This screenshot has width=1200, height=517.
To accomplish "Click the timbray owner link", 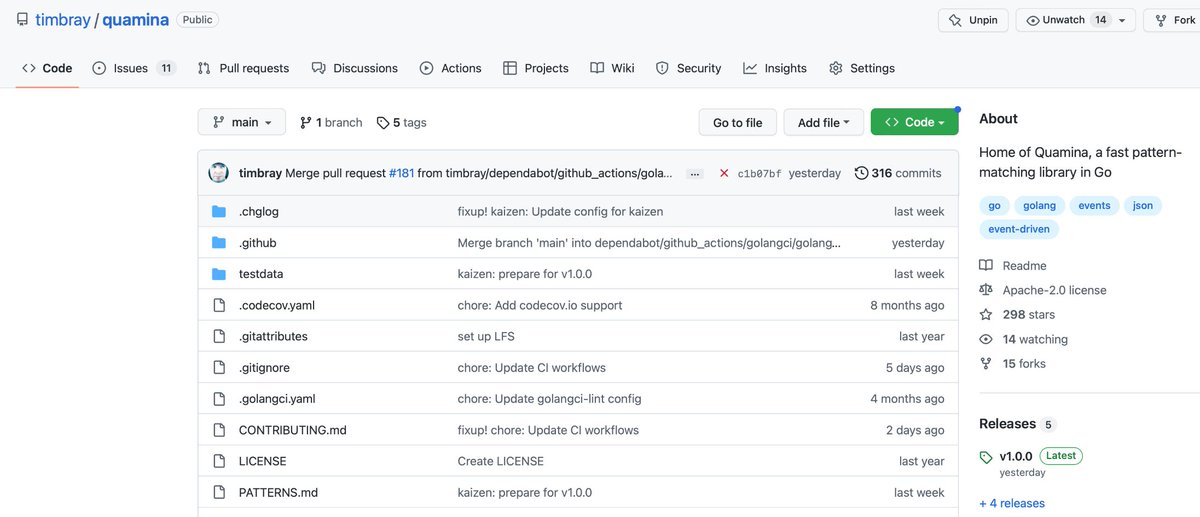I will point(62,20).
